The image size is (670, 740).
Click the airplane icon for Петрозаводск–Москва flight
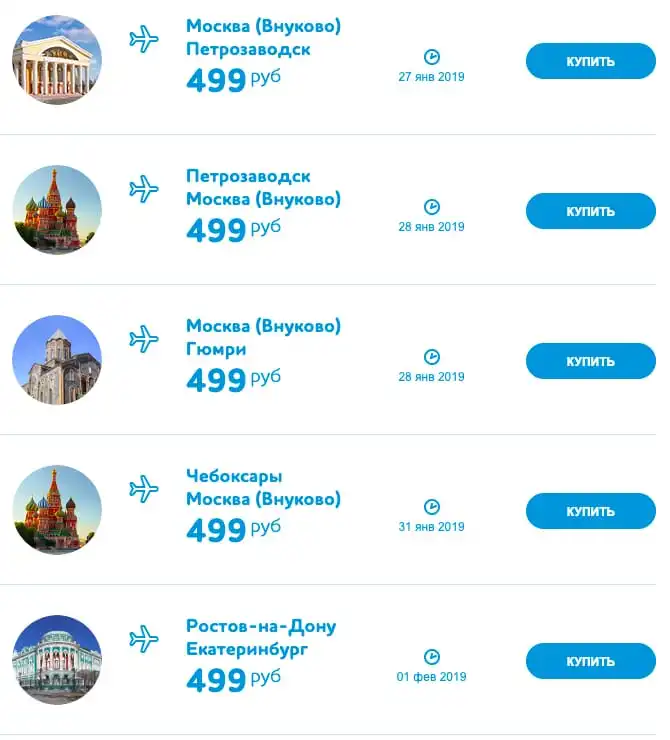click(x=144, y=189)
